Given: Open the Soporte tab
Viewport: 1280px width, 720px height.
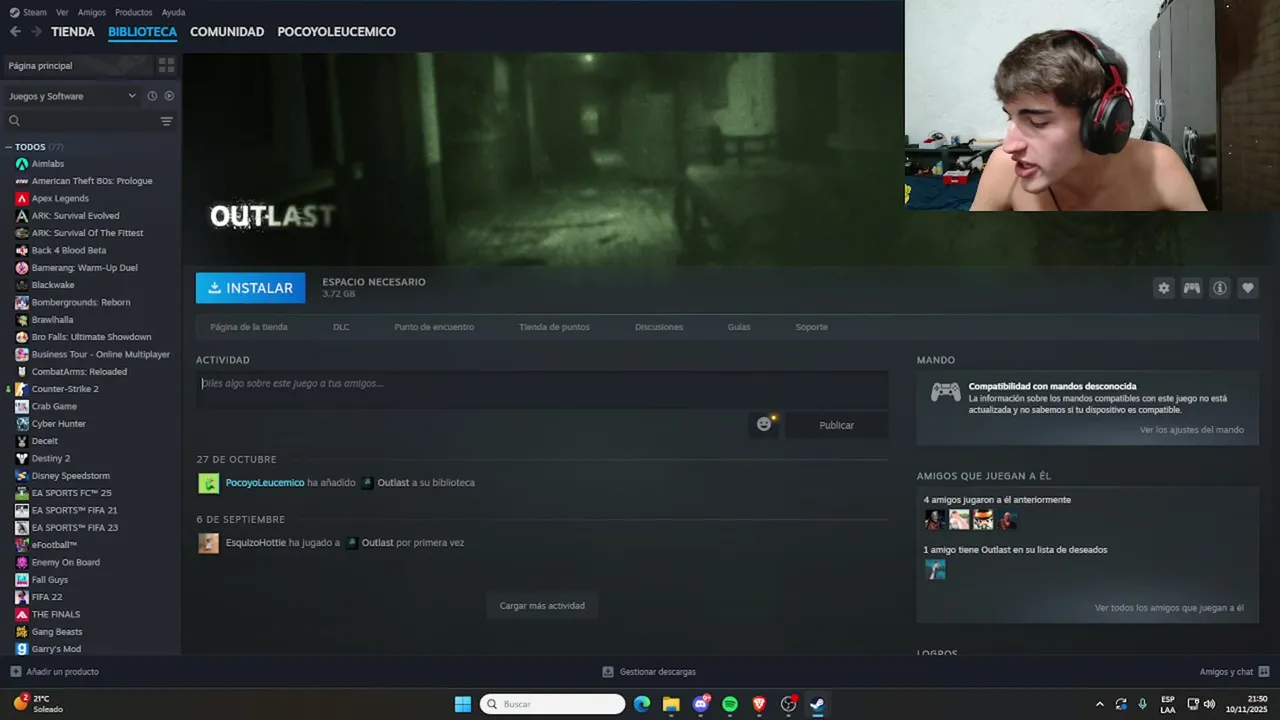Looking at the screenshot, I should click(x=811, y=327).
